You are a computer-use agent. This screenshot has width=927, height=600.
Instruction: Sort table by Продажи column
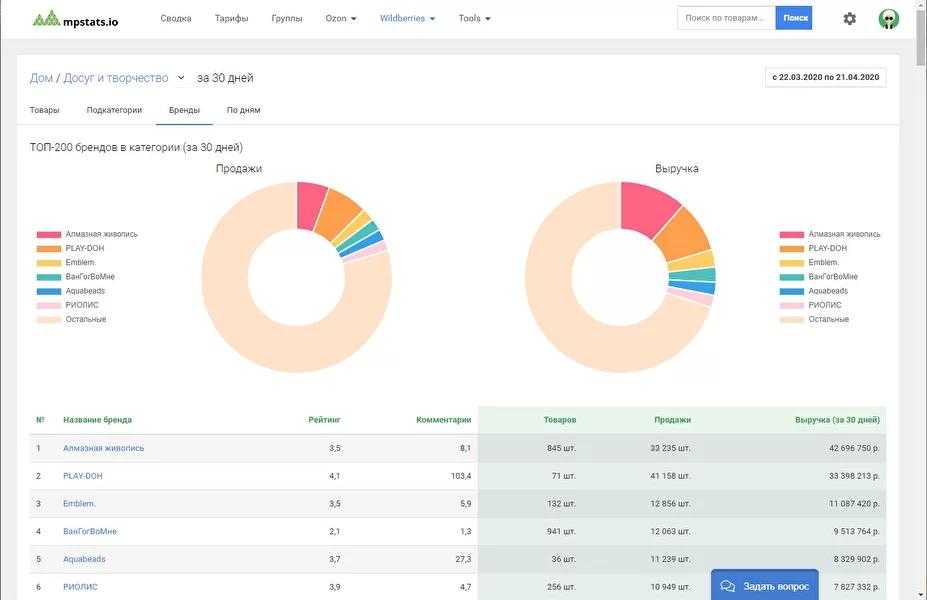click(x=672, y=420)
